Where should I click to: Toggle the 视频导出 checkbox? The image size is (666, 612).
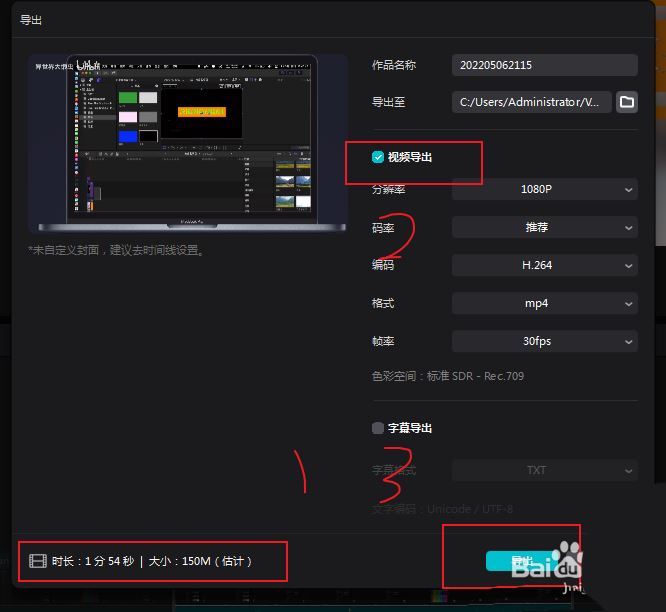tap(377, 157)
